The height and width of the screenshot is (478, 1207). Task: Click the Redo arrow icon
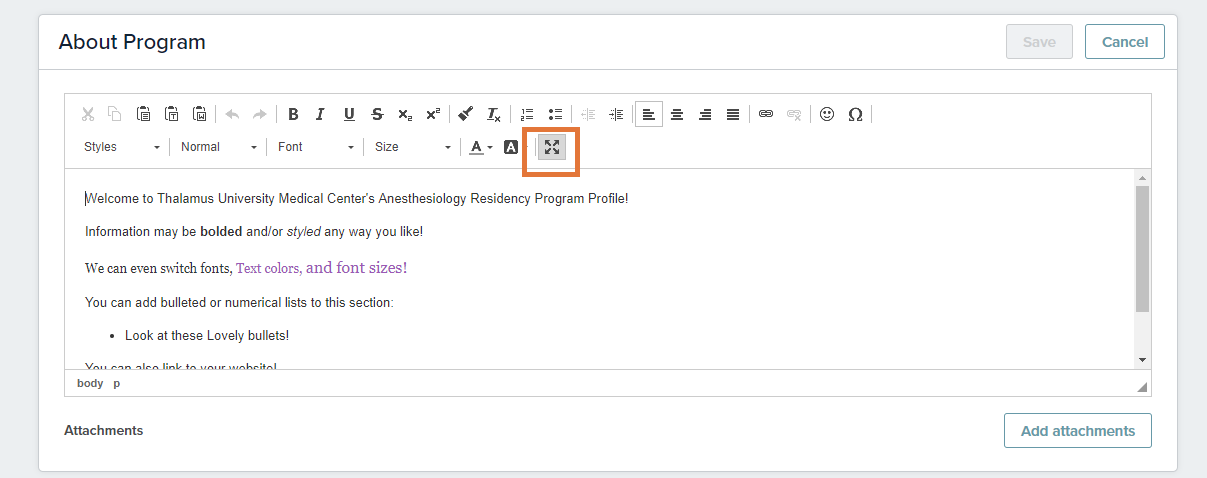coord(259,114)
